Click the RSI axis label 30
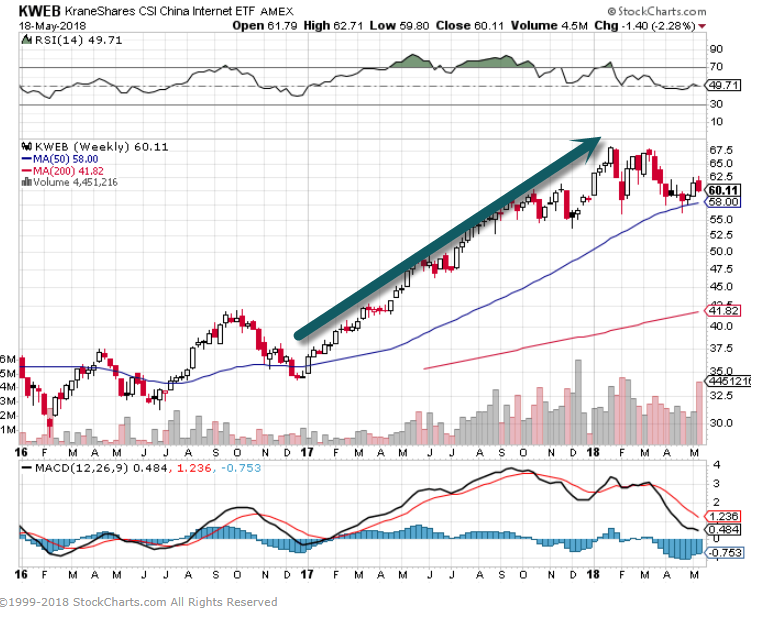 tap(716, 104)
